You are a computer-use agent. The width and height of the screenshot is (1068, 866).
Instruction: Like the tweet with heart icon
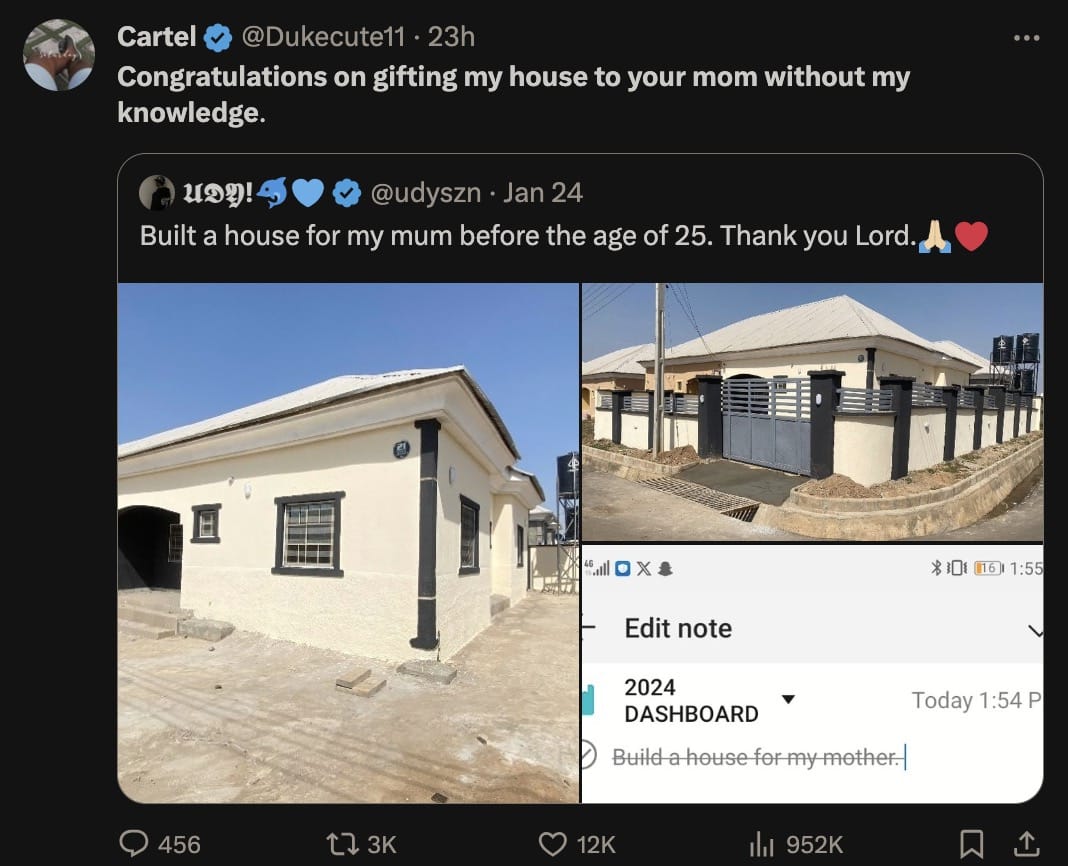point(553,844)
